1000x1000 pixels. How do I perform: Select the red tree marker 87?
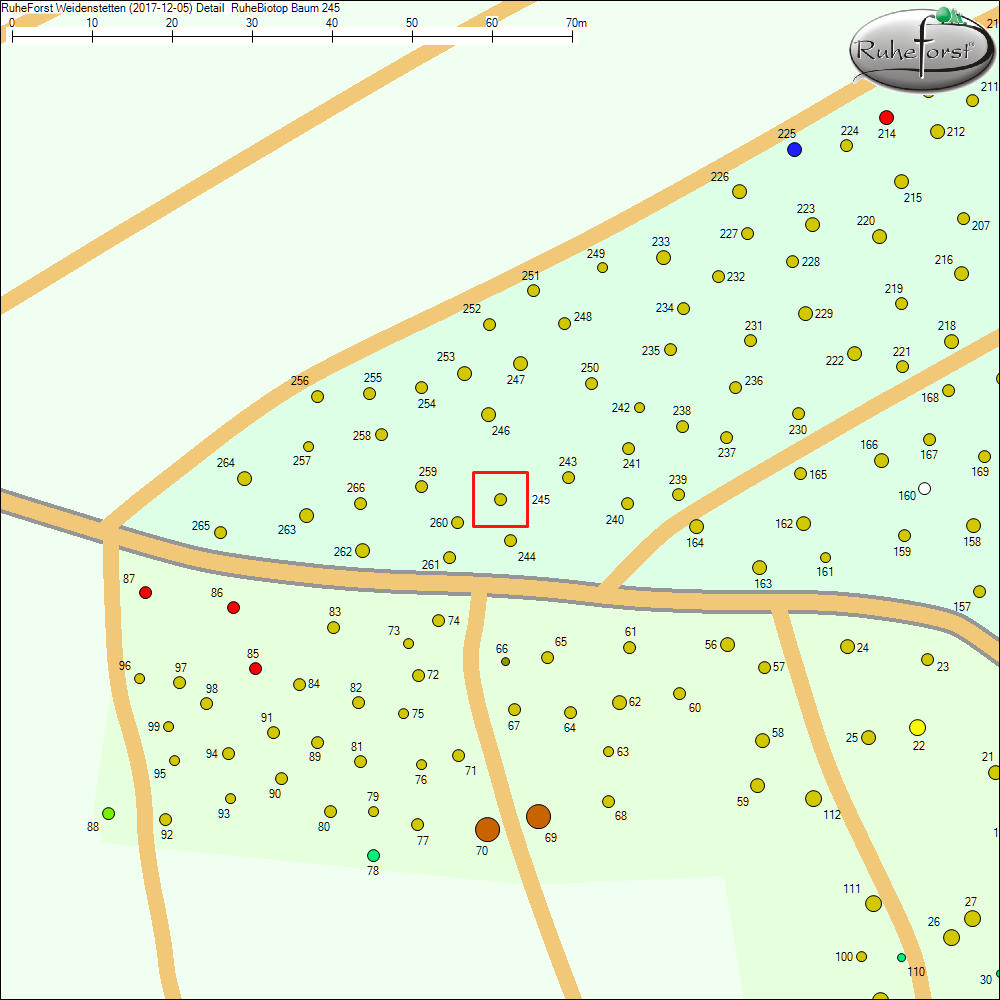click(x=145, y=592)
